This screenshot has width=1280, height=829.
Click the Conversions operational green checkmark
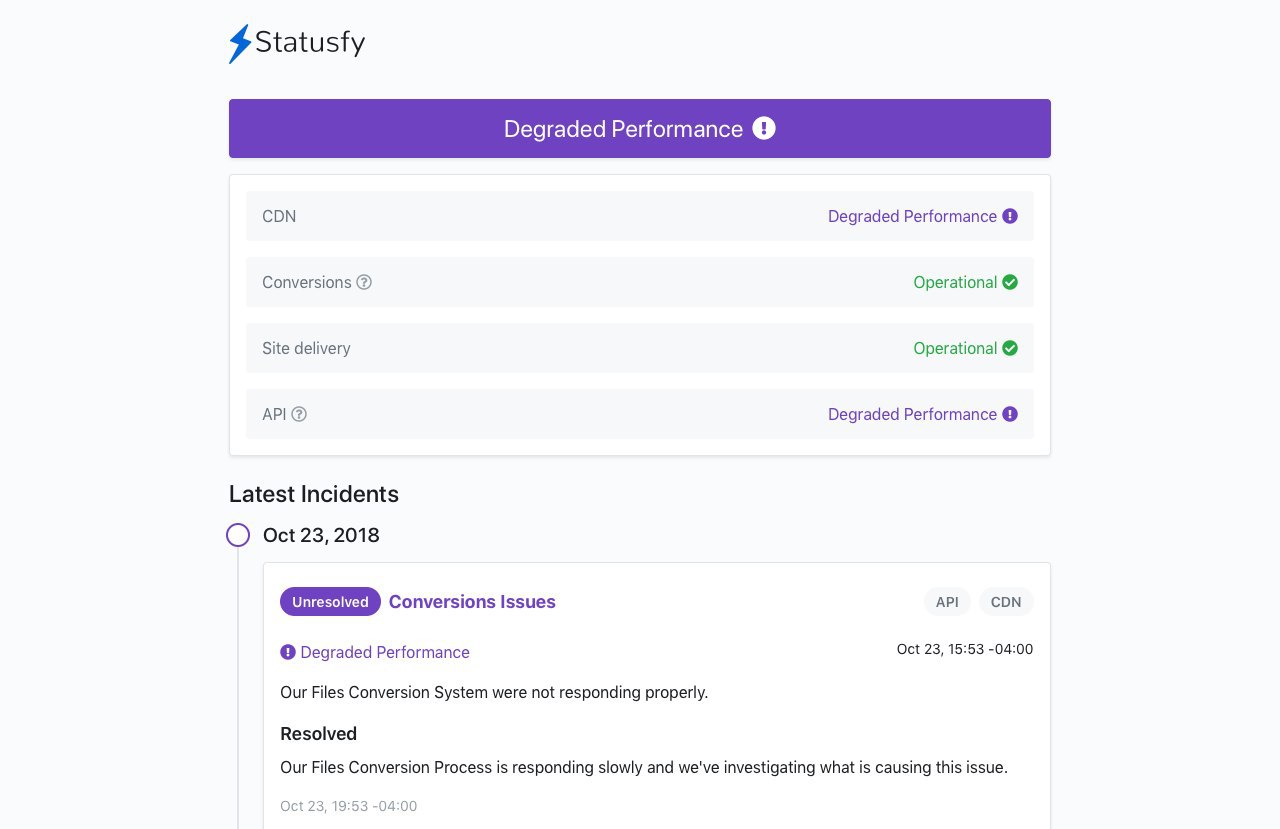(1010, 282)
